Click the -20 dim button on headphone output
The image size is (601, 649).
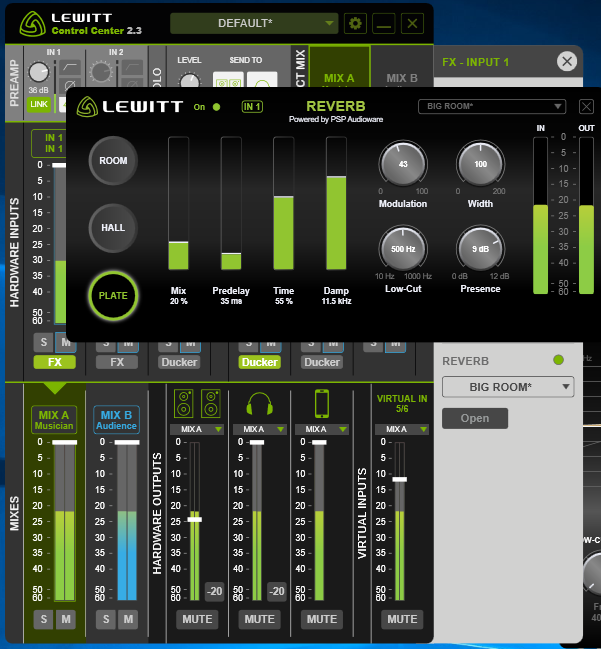coord(276,591)
